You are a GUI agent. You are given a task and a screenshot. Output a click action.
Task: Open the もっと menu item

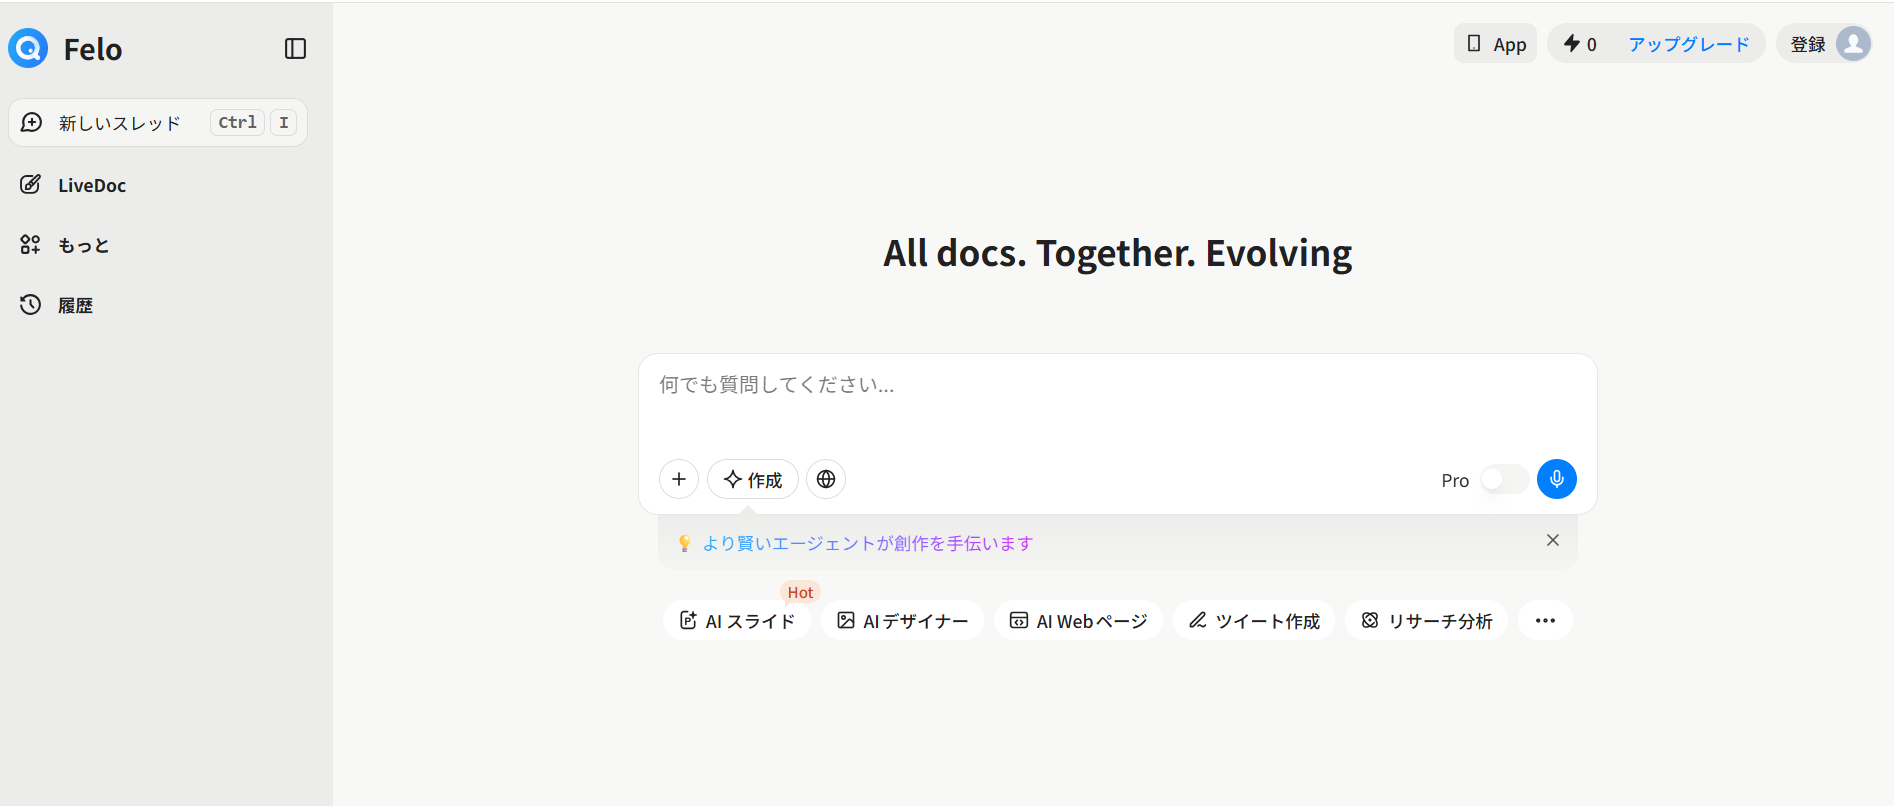coord(65,245)
